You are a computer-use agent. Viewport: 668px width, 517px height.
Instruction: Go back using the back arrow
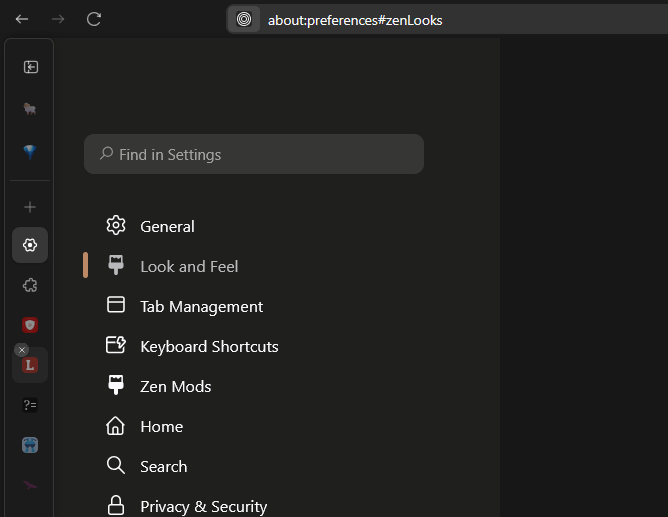click(22, 19)
